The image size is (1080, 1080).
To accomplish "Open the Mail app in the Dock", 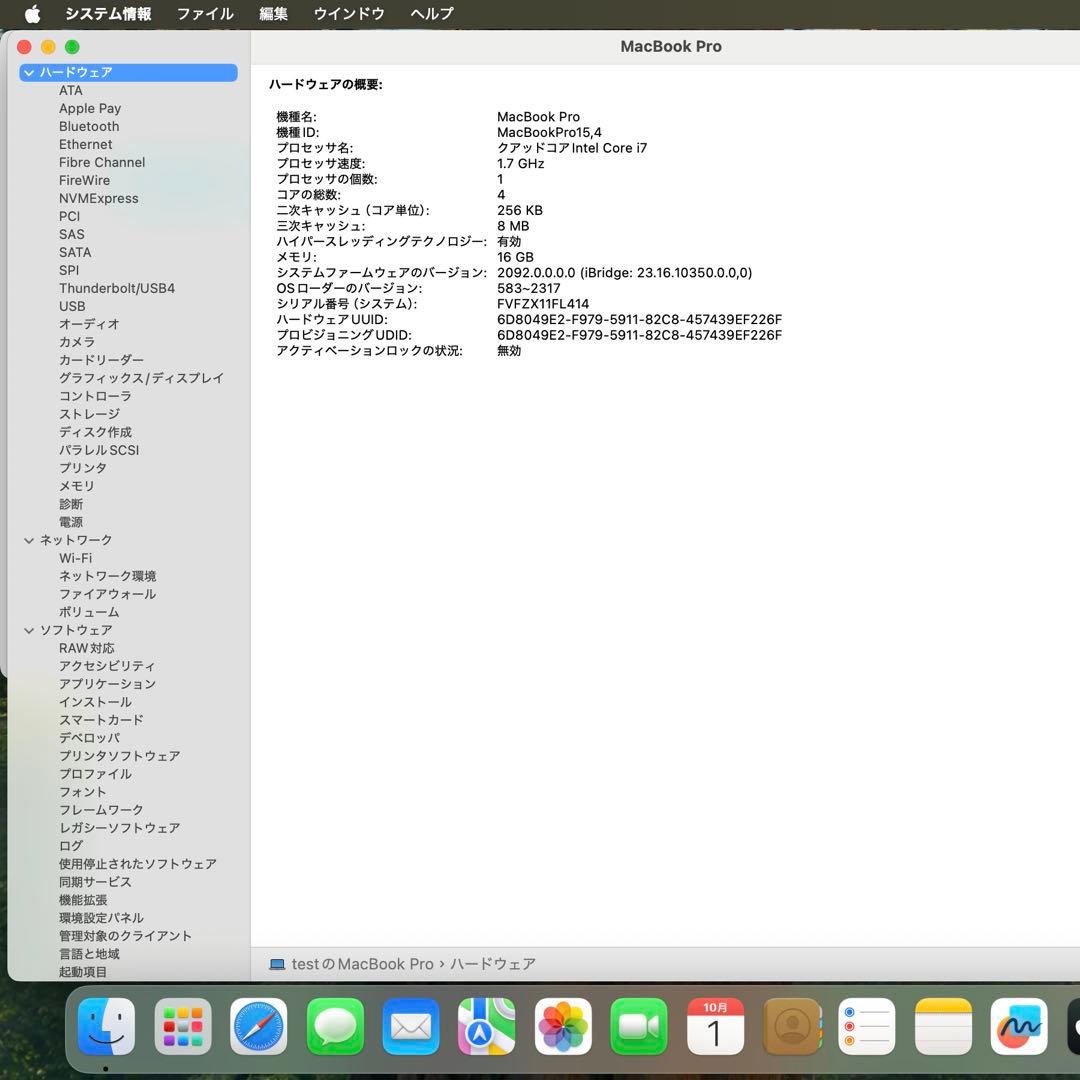I will [x=410, y=1026].
